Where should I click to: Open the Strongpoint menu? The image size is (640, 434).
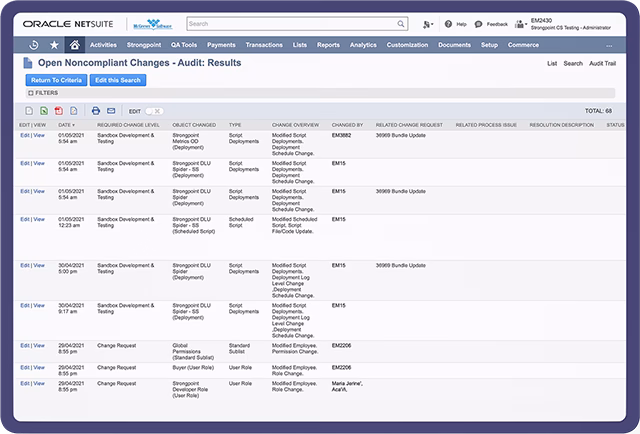(x=144, y=45)
